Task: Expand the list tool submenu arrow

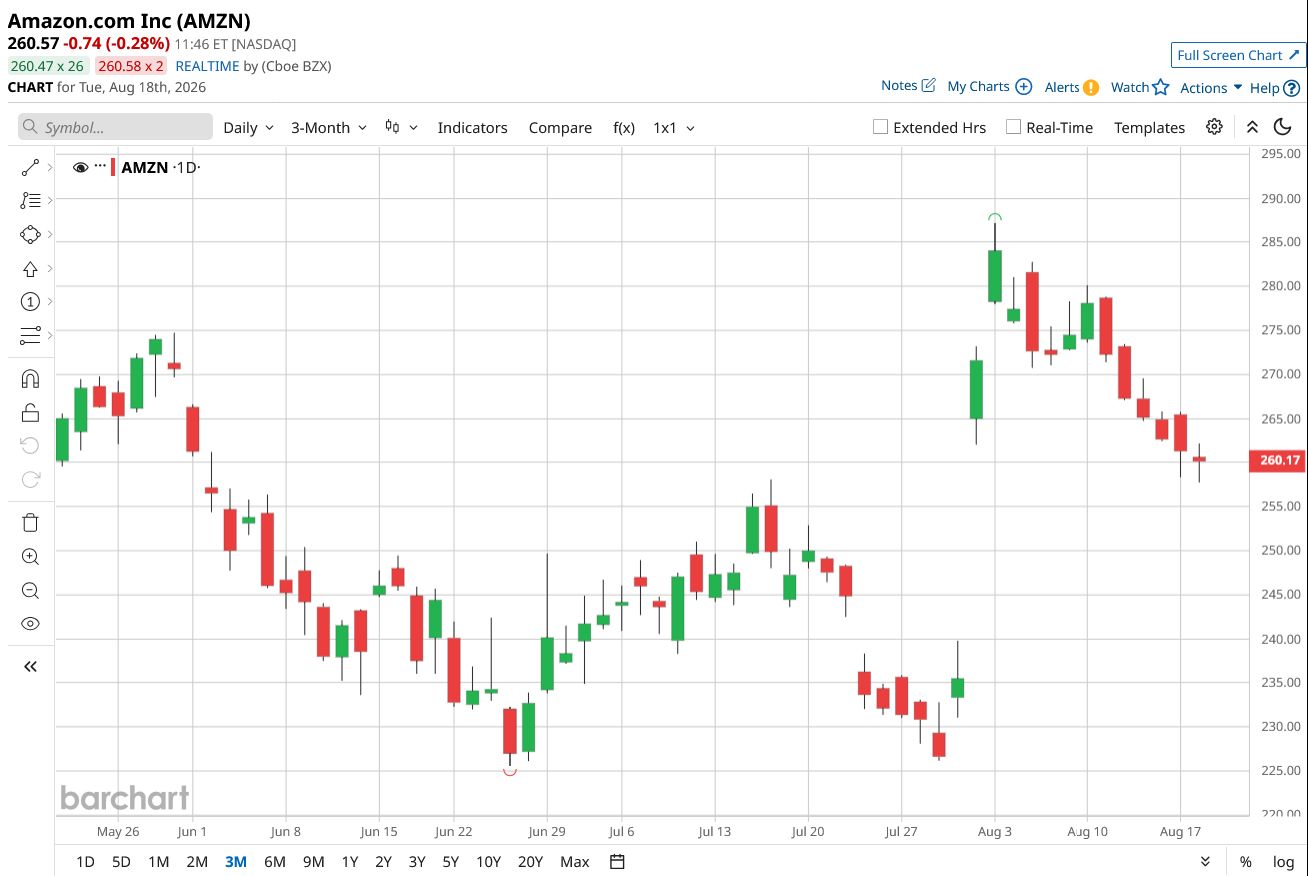Action: tap(50, 201)
